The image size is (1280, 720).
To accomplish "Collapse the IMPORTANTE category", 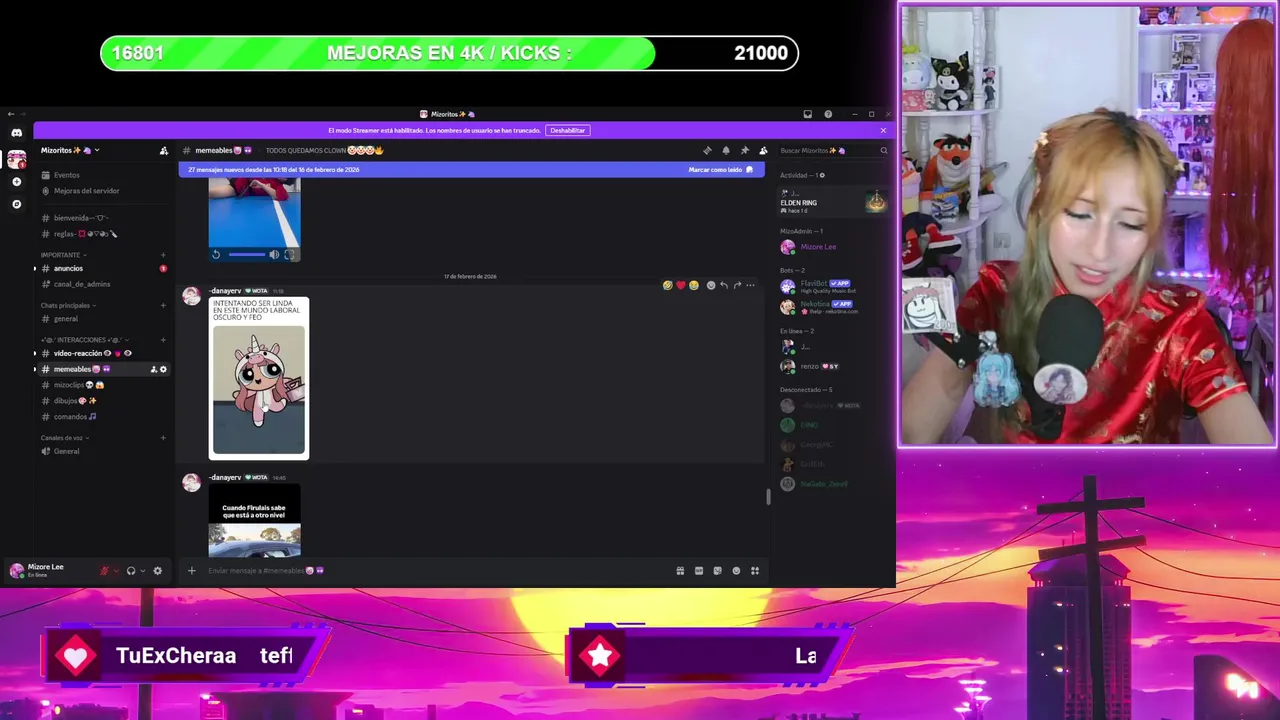I will 62,255.
